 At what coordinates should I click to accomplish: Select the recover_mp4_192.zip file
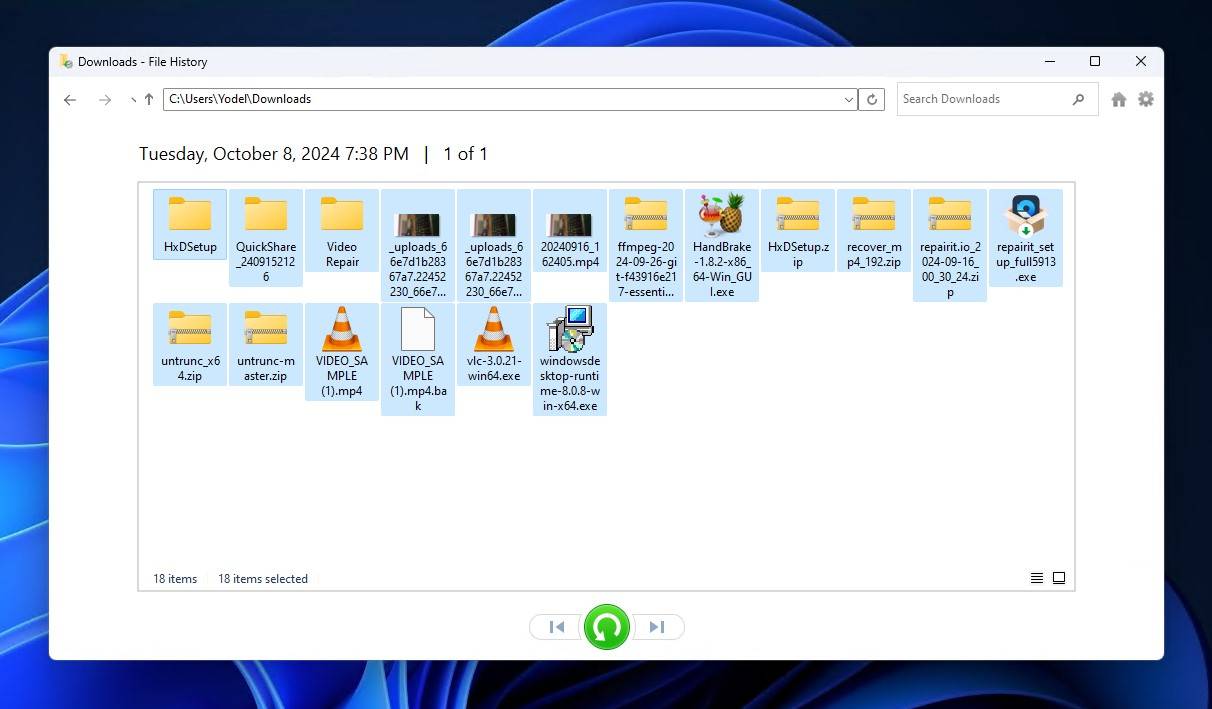coord(874,231)
